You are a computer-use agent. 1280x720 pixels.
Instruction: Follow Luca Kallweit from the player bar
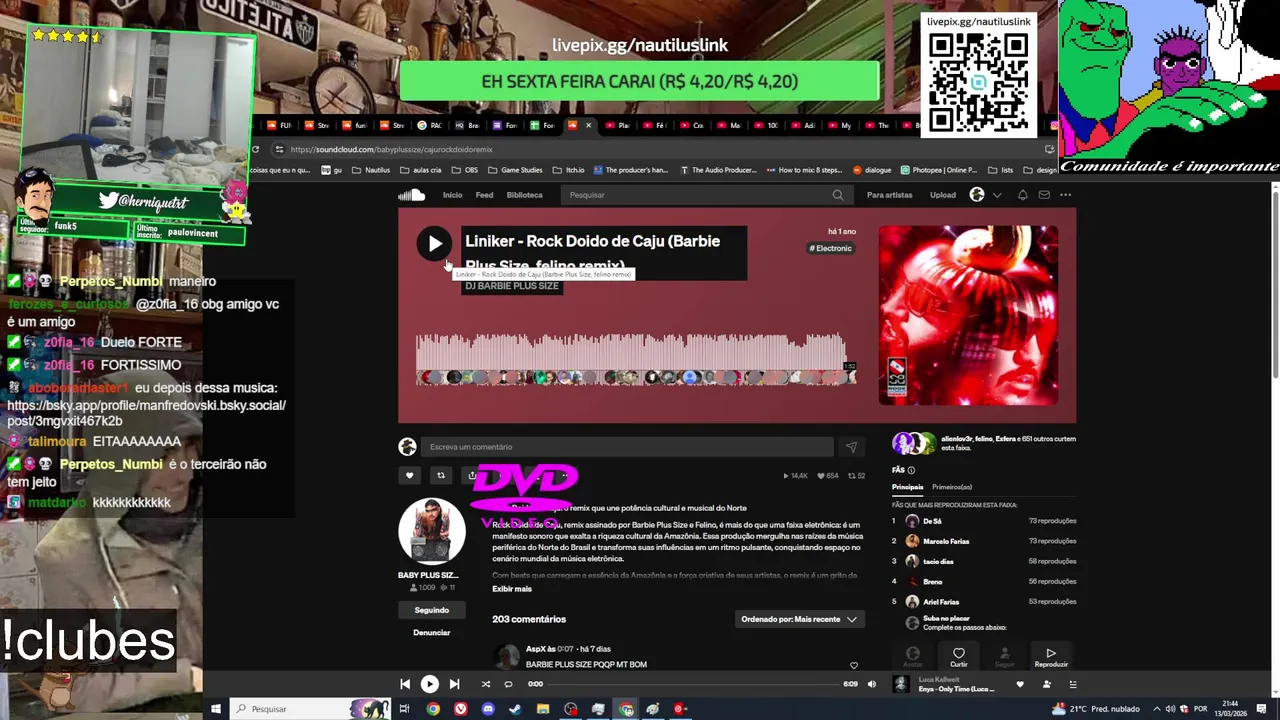click(1047, 684)
